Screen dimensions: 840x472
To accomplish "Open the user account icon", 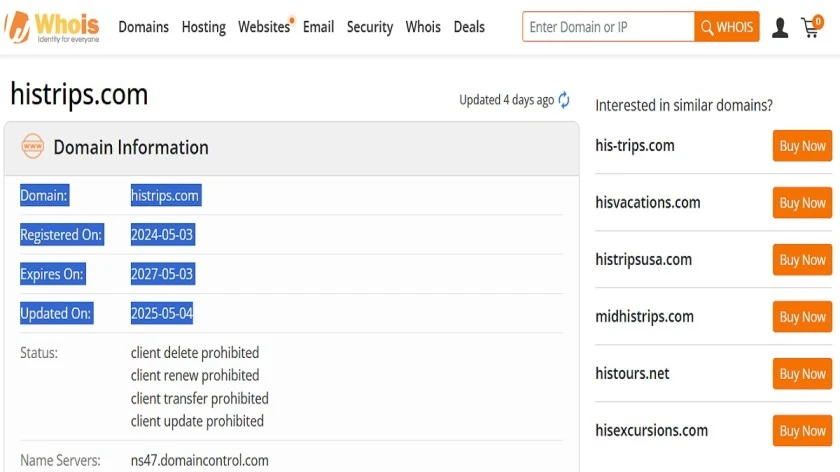I will [x=780, y=27].
